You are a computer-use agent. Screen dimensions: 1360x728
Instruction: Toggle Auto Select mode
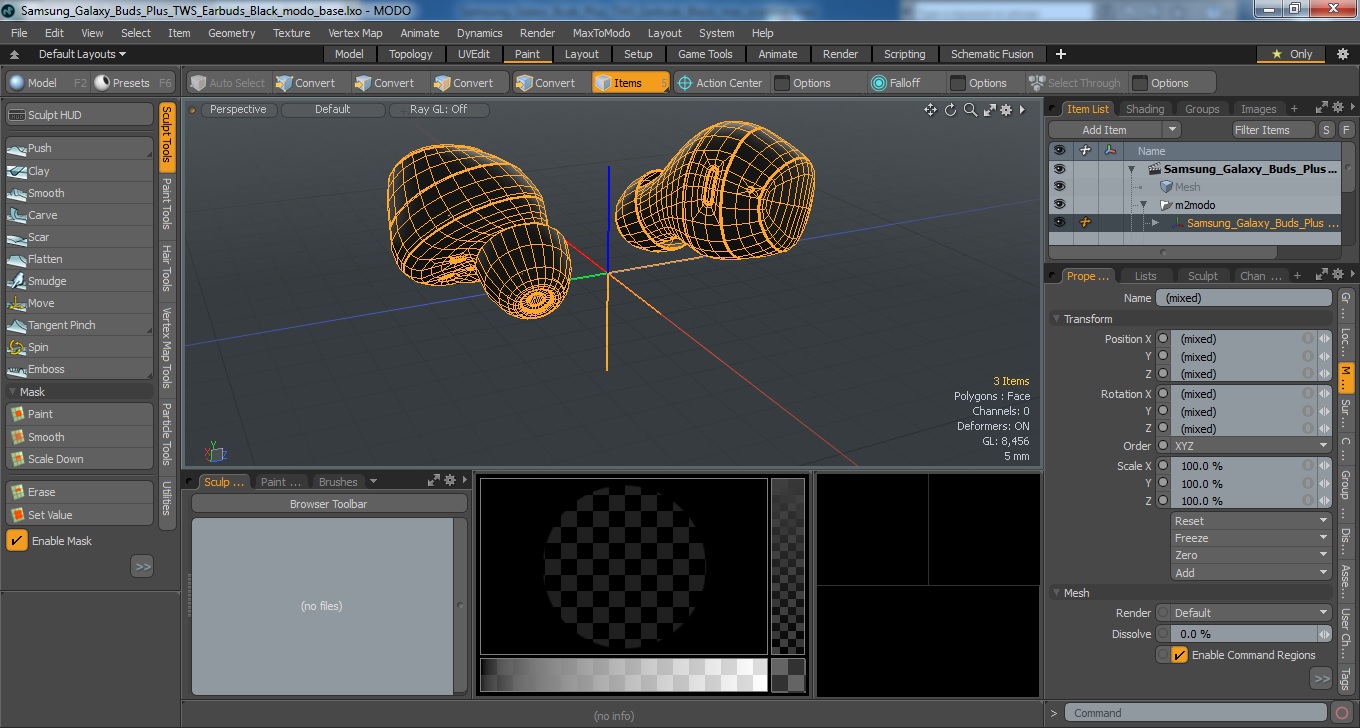click(228, 83)
